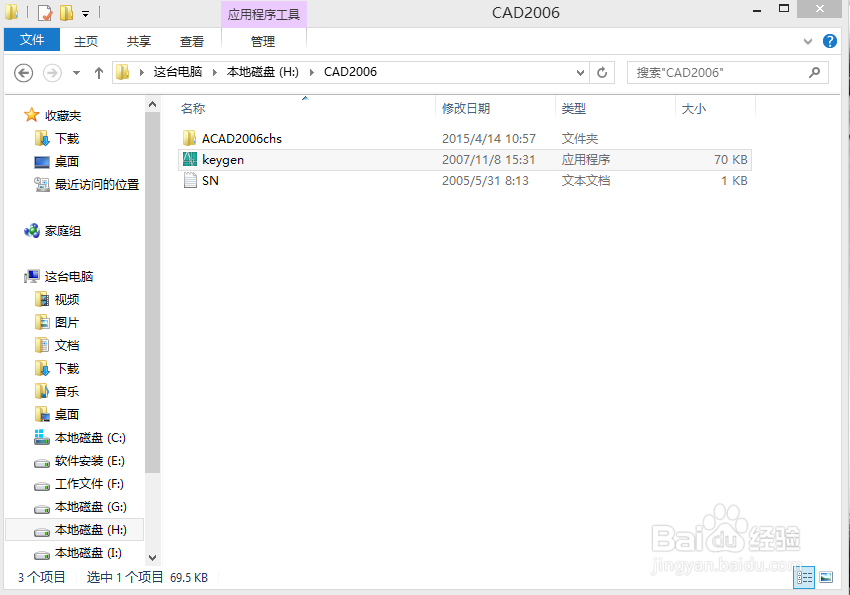
Task: Sort by 修改日期 (Date modified) column
Action: tap(466, 108)
